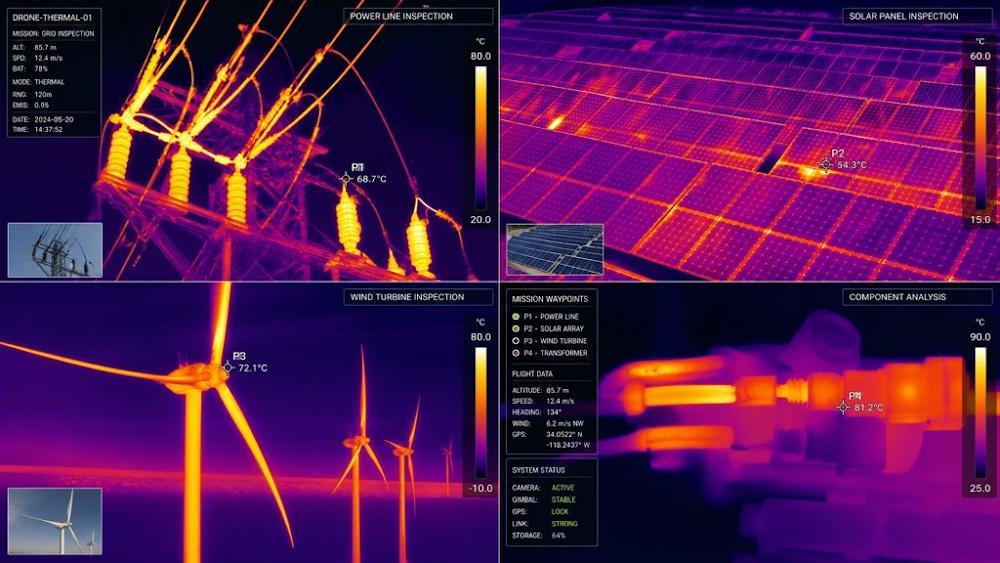
Task: Click the P1 crosshair marker on the power line
Action: click(x=346, y=179)
